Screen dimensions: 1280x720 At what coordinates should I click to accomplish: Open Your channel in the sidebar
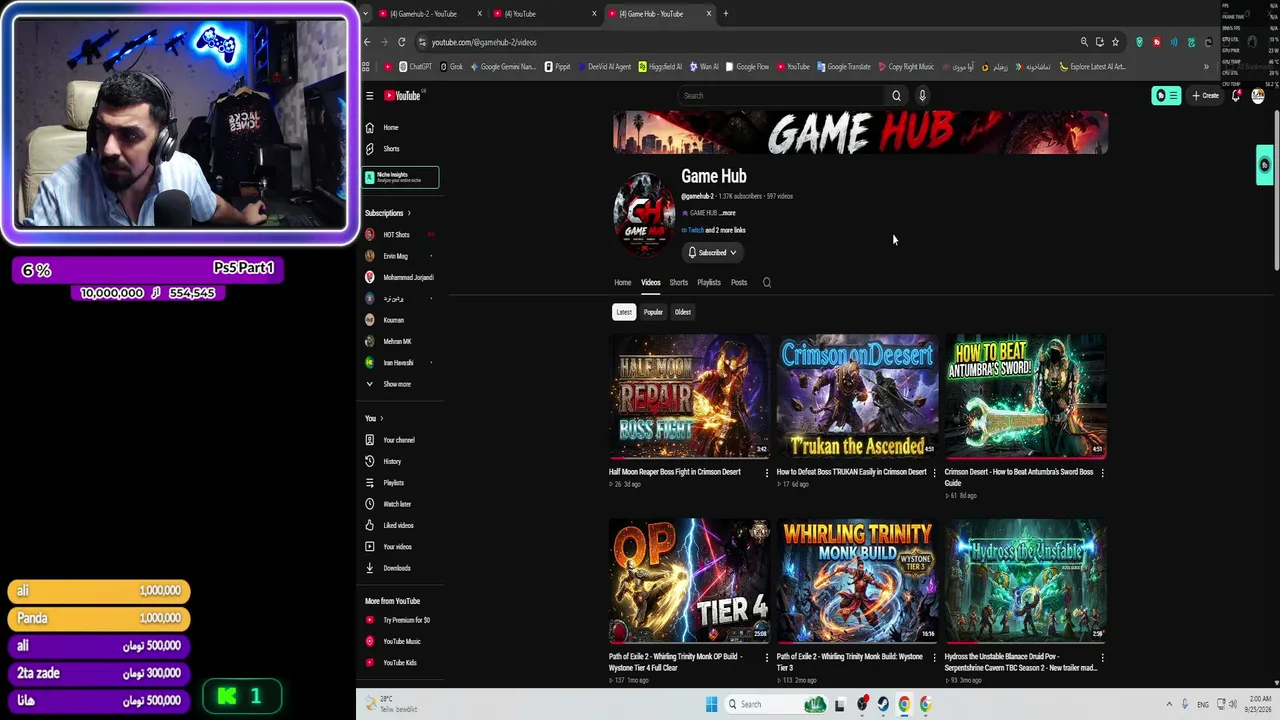pos(400,440)
